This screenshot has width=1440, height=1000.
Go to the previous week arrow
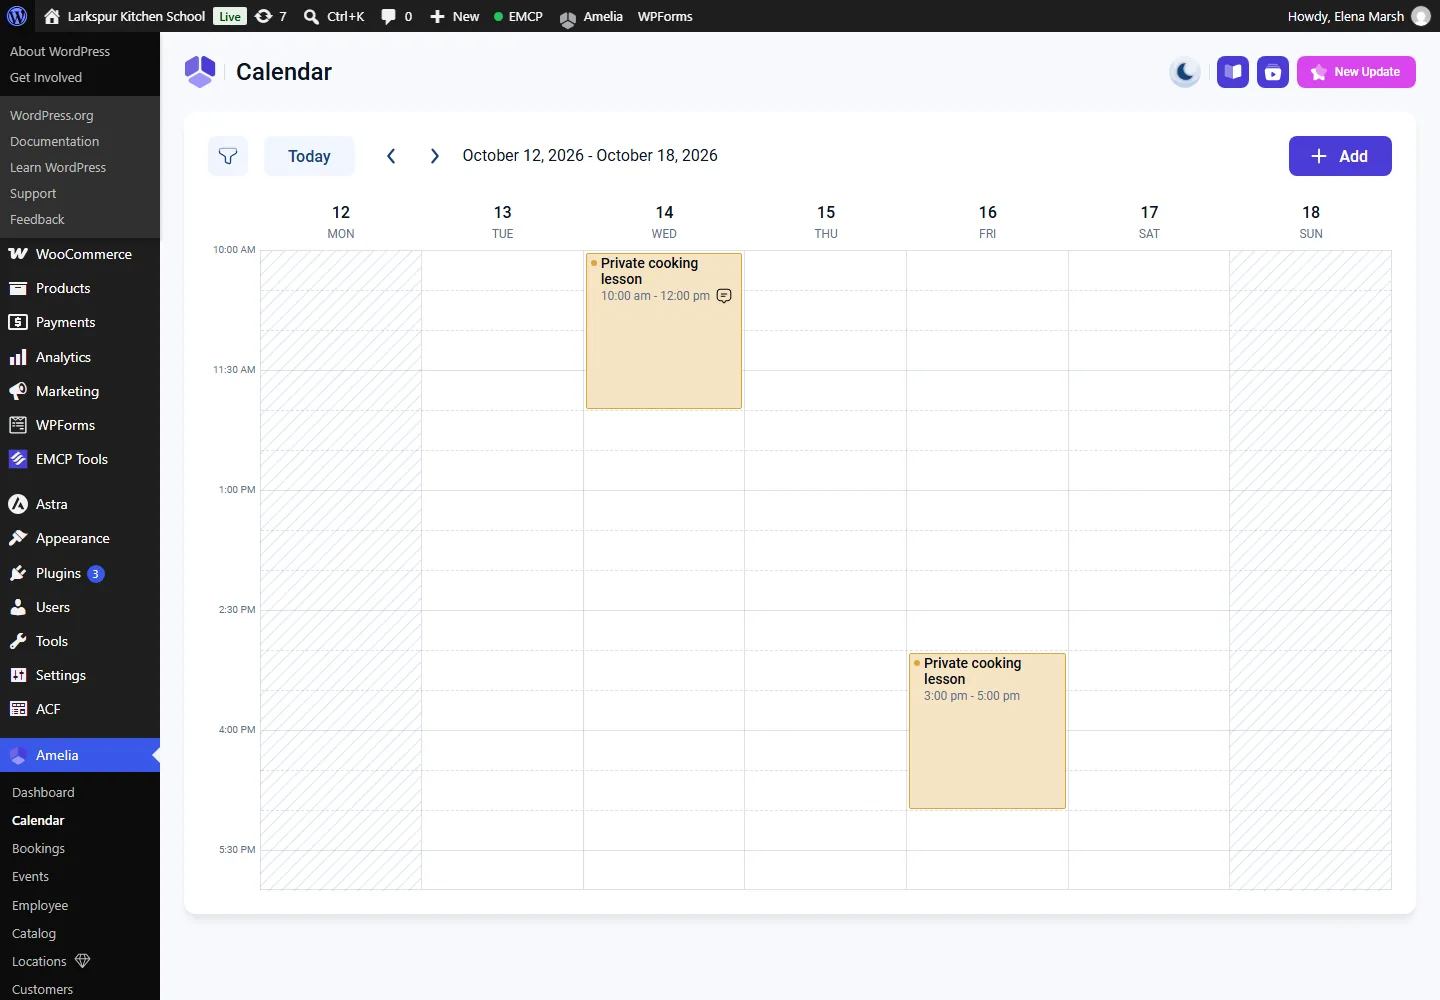click(x=391, y=156)
